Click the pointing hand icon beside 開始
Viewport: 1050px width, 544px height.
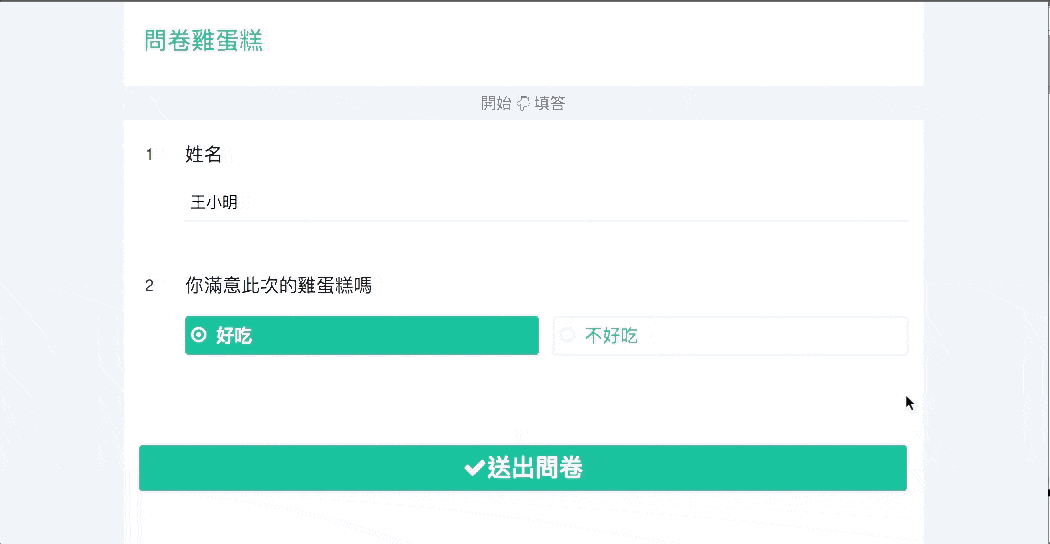tap(523, 103)
